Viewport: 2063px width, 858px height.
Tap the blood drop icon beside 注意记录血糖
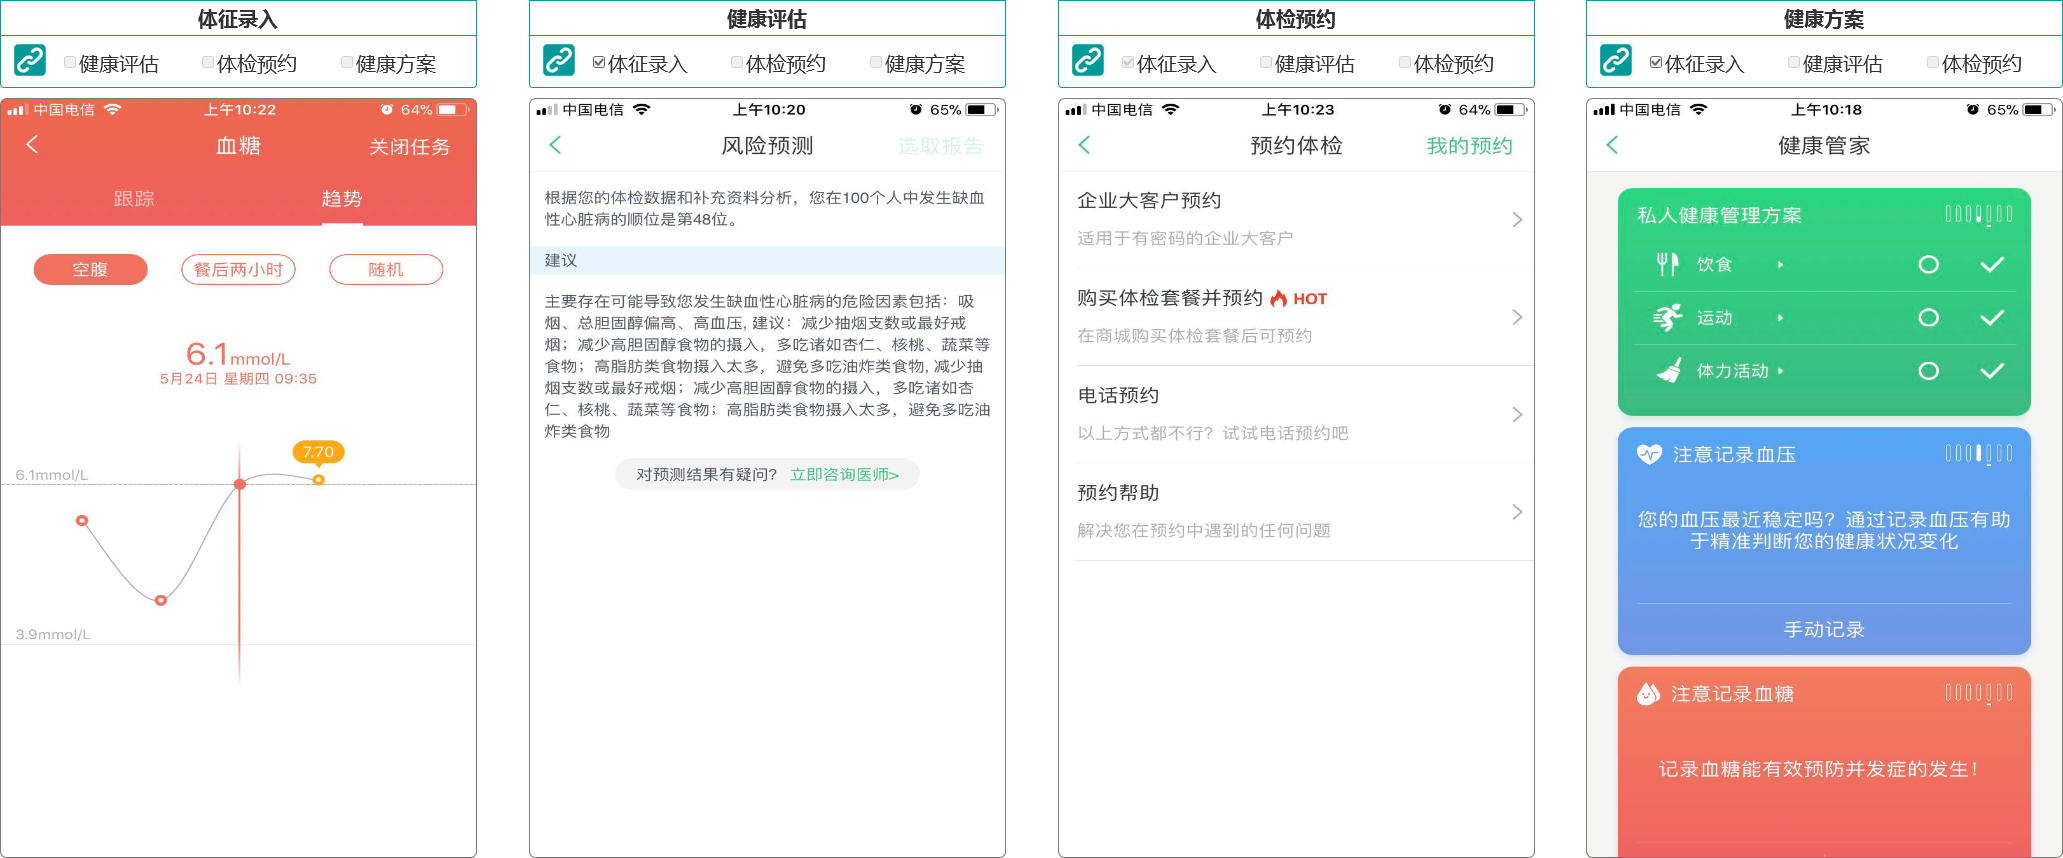(1648, 694)
